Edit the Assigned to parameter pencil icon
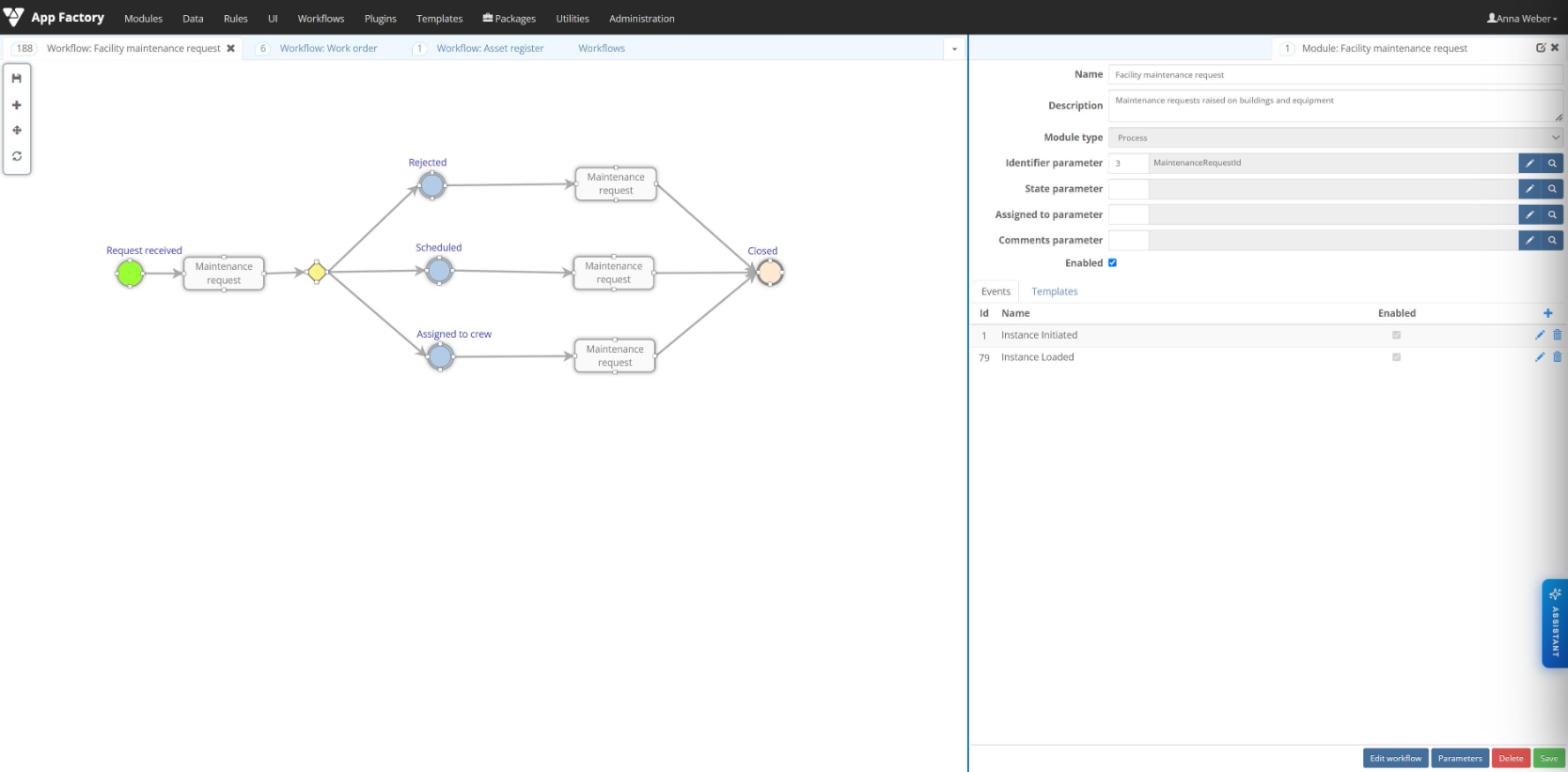Screen dimensions: 1568x772 (x=1530, y=215)
